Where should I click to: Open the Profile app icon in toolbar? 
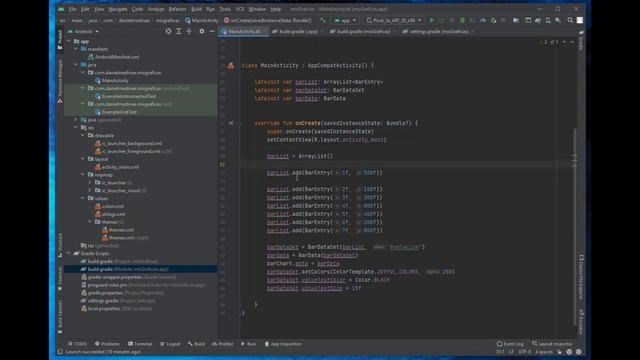(x=483, y=20)
